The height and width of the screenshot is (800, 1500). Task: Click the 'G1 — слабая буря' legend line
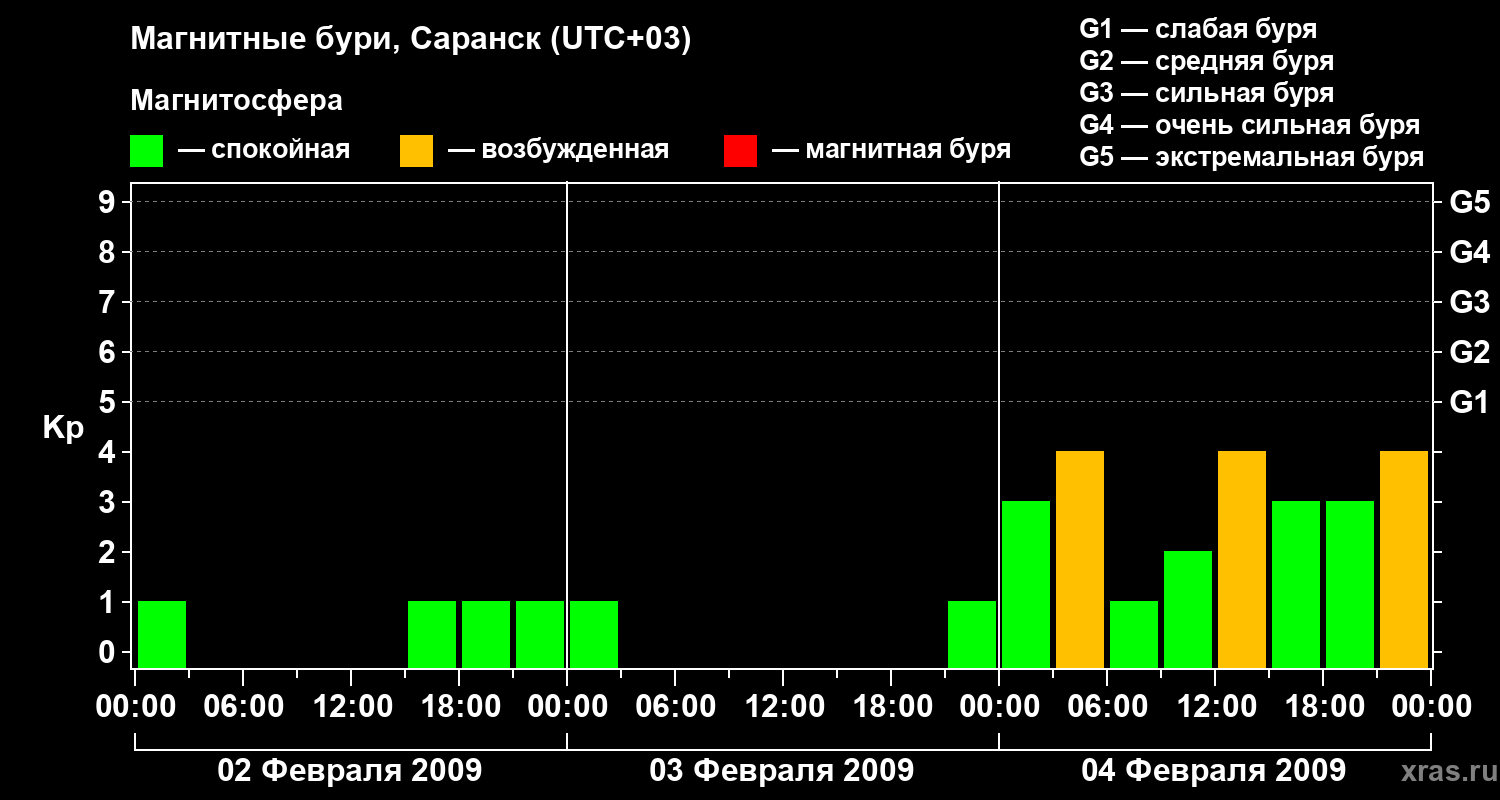[1198, 29]
